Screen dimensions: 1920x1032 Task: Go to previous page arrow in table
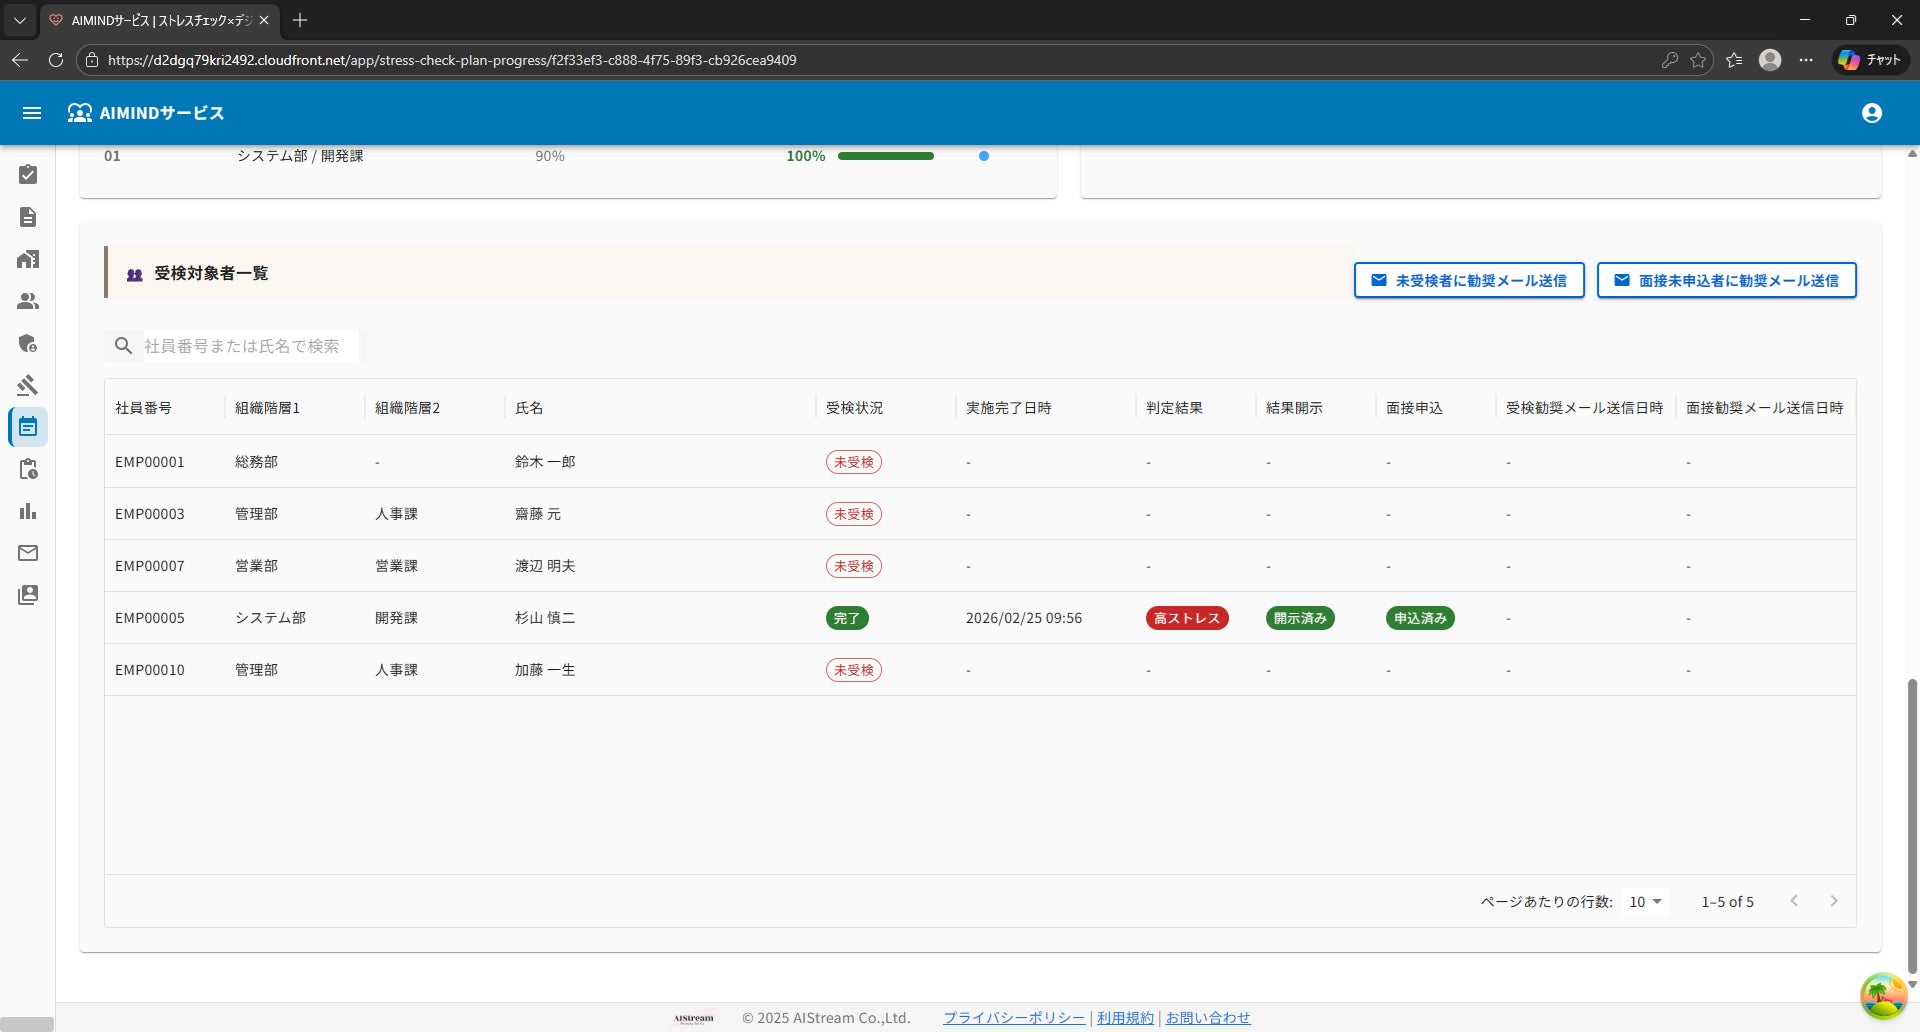(x=1794, y=901)
